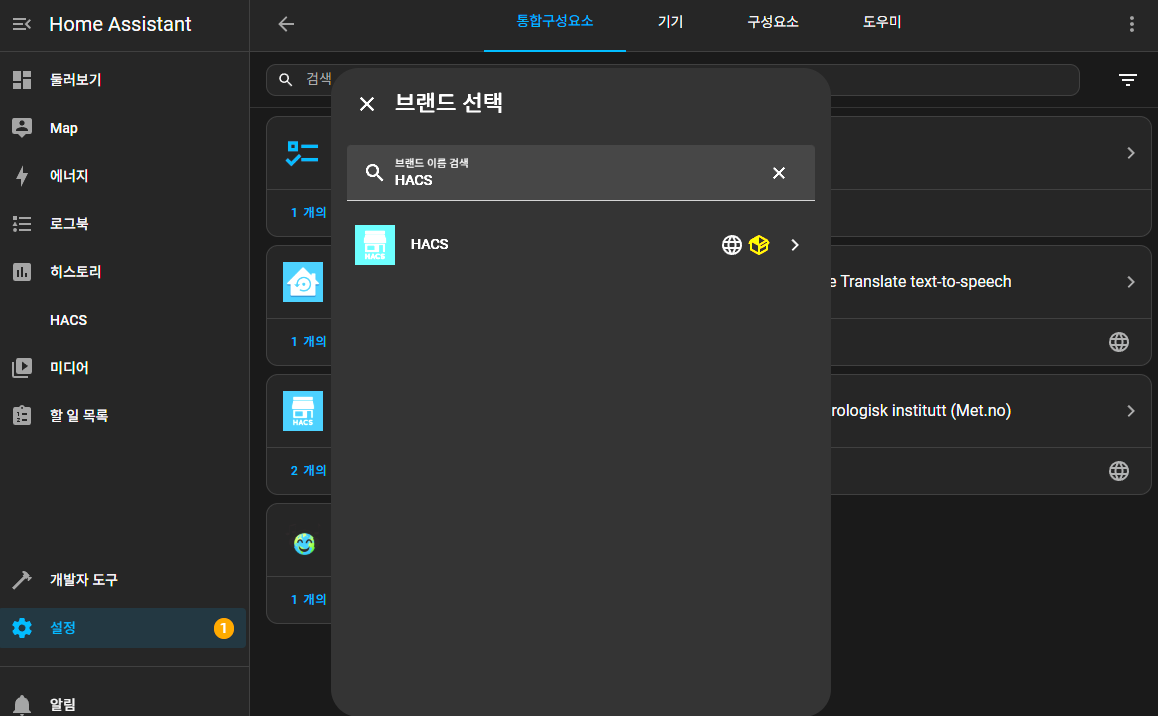Expand the HACS result chevron
This screenshot has width=1158, height=716.
(795, 245)
